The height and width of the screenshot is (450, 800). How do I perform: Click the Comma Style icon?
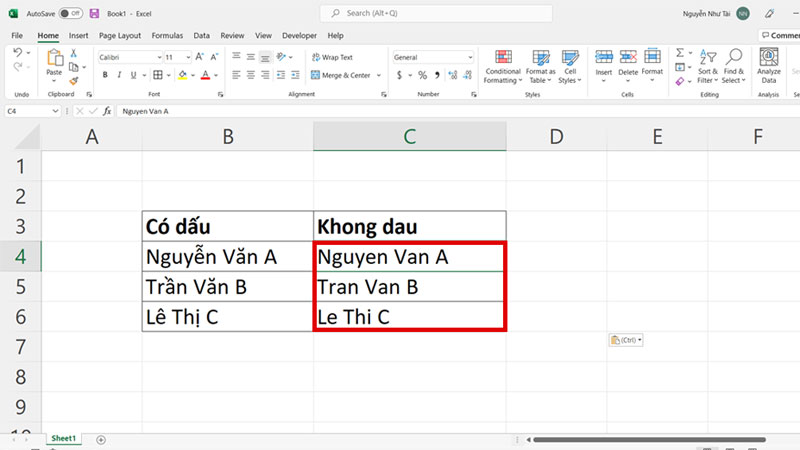(437, 75)
